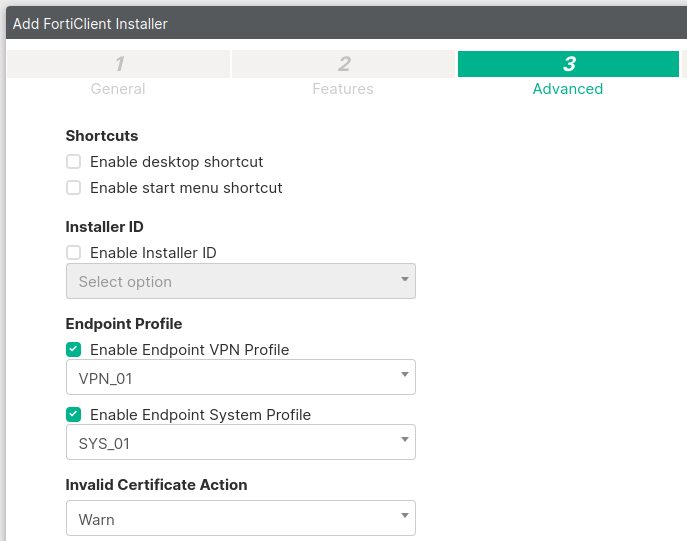Uncheck Enable Endpoint VPN Profile
This screenshot has height=541, width=687.
[73, 350]
